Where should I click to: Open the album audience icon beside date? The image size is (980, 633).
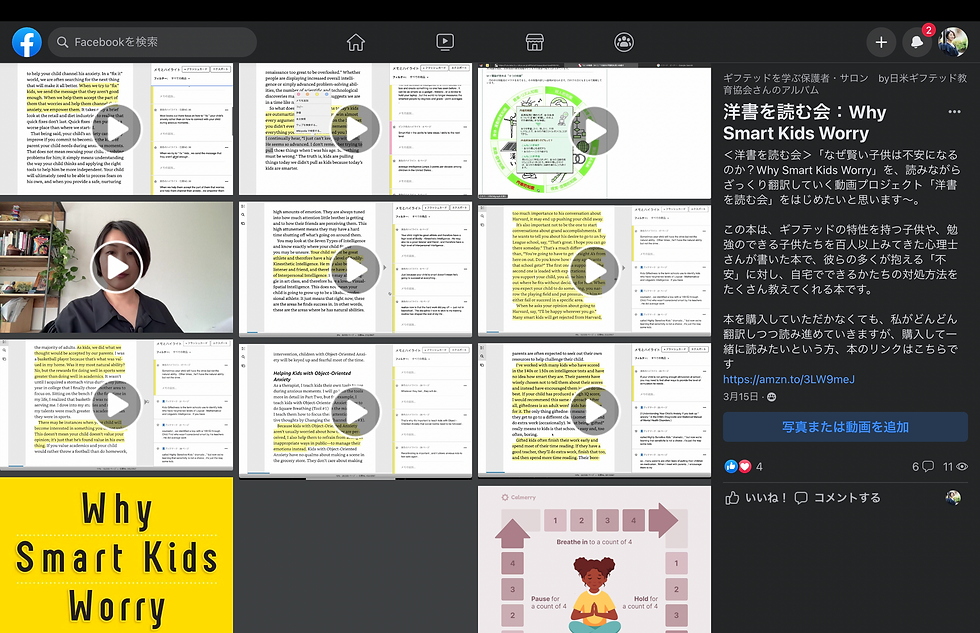click(x=772, y=397)
